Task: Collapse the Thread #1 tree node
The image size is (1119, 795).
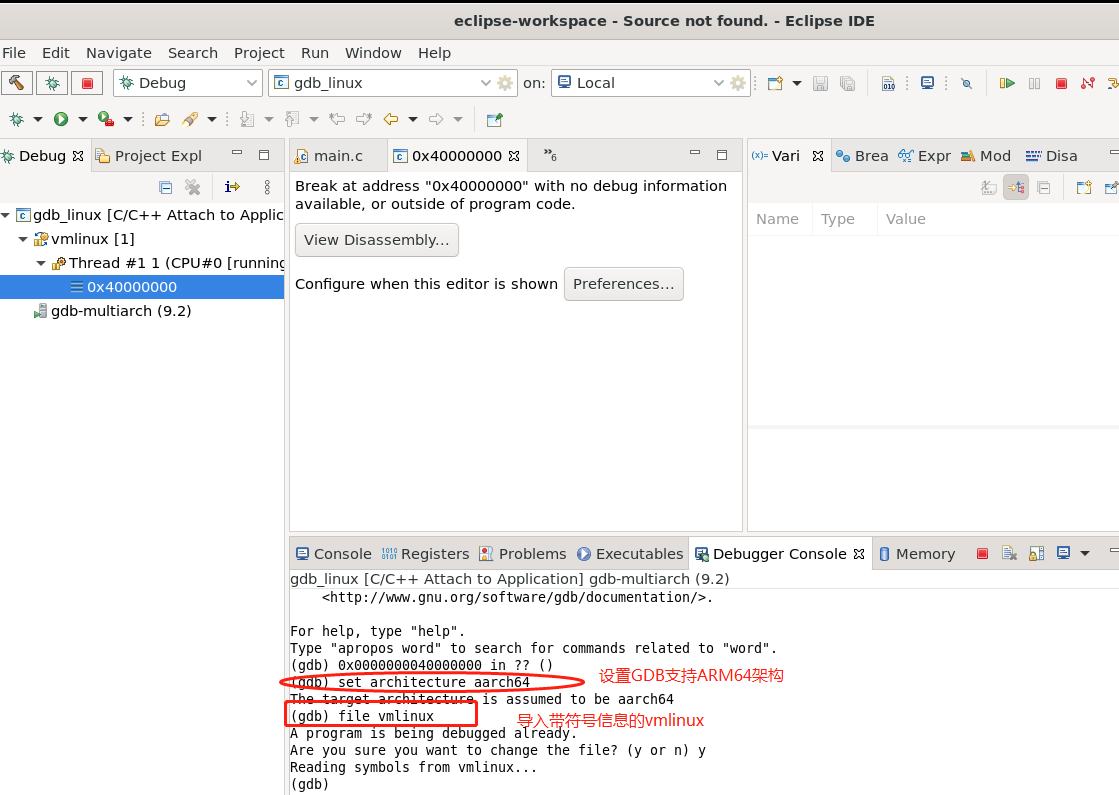Action: tap(41, 263)
